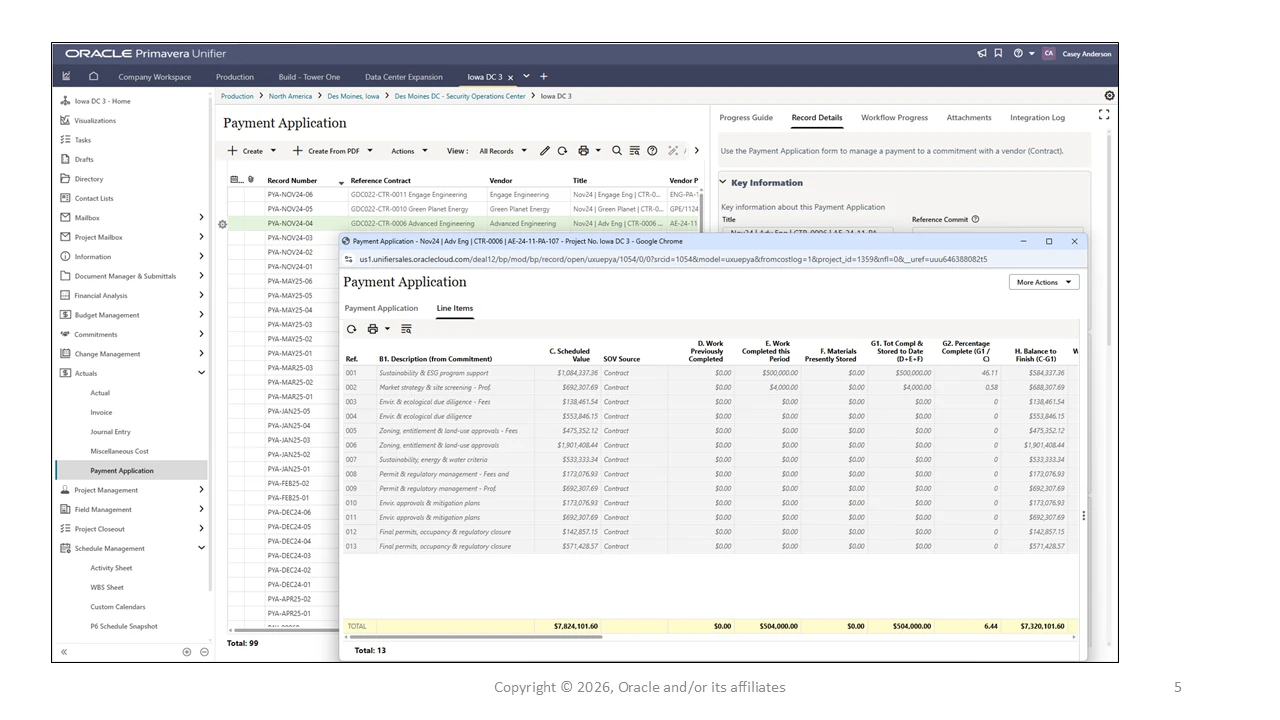Image resolution: width=1280 pixels, height=720 pixels.
Task: Click the announcements megaphone icon in header
Action: coord(982,53)
